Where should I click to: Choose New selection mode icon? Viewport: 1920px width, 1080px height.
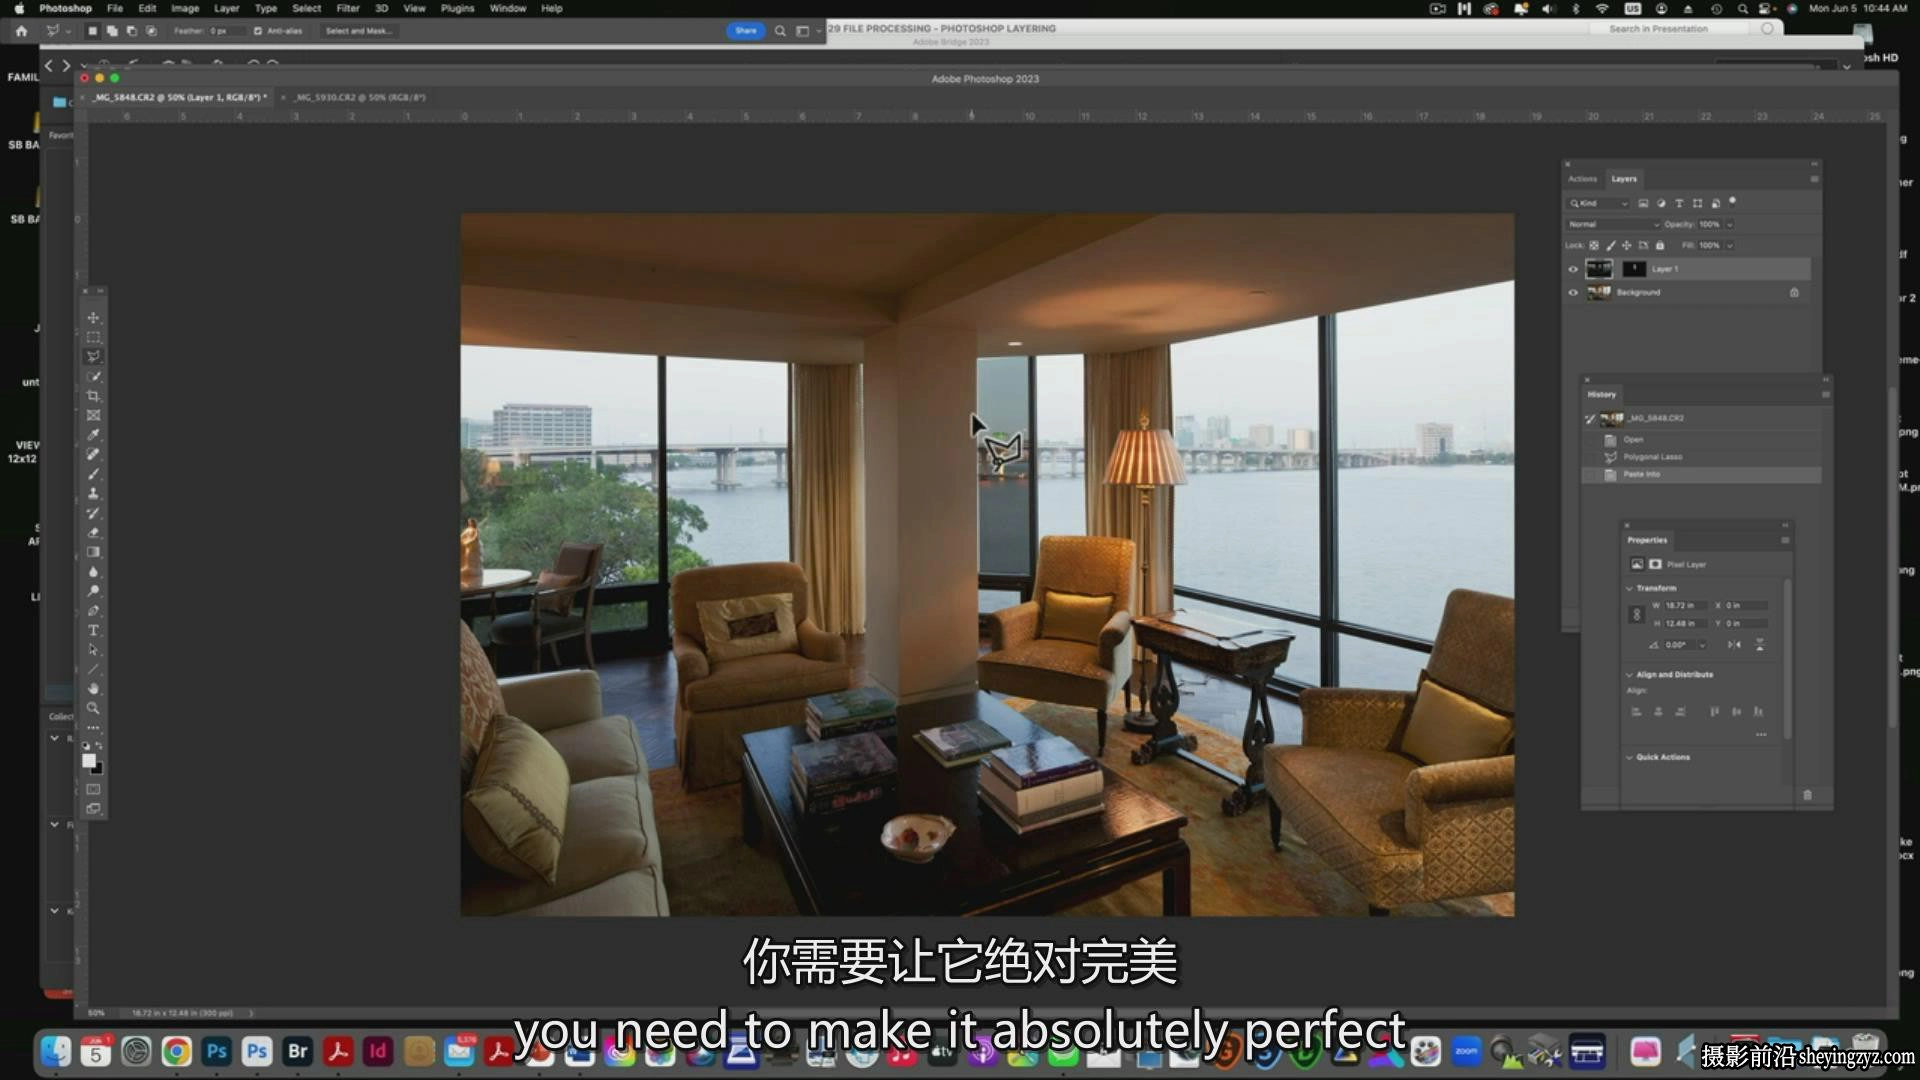[x=92, y=31]
